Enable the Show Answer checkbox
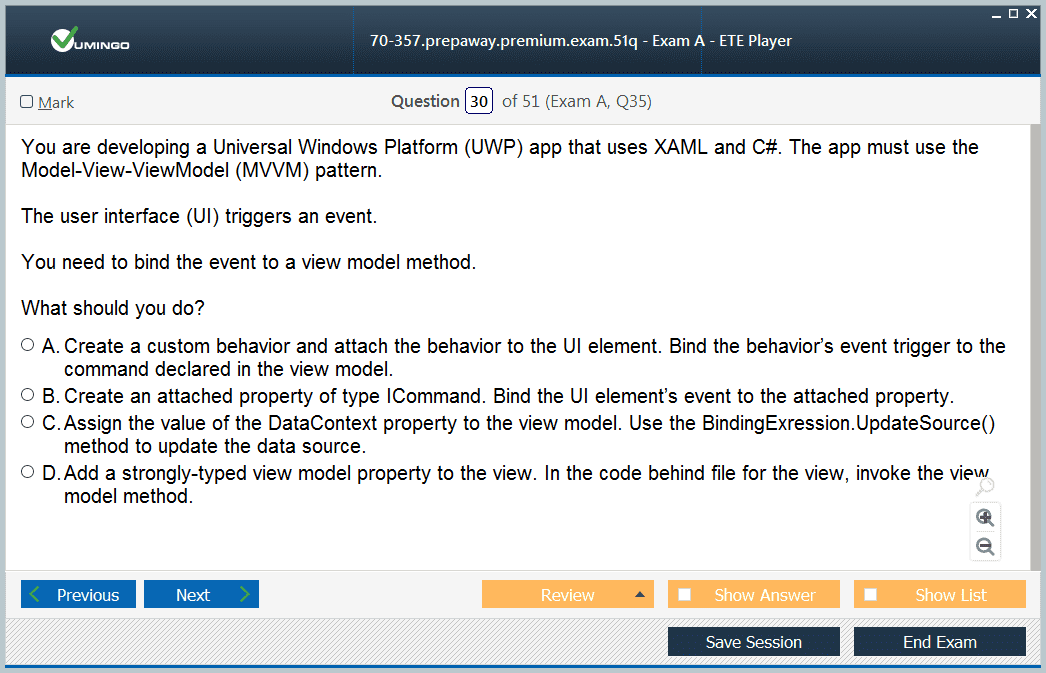1046x673 pixels. (x=685, y=595)
